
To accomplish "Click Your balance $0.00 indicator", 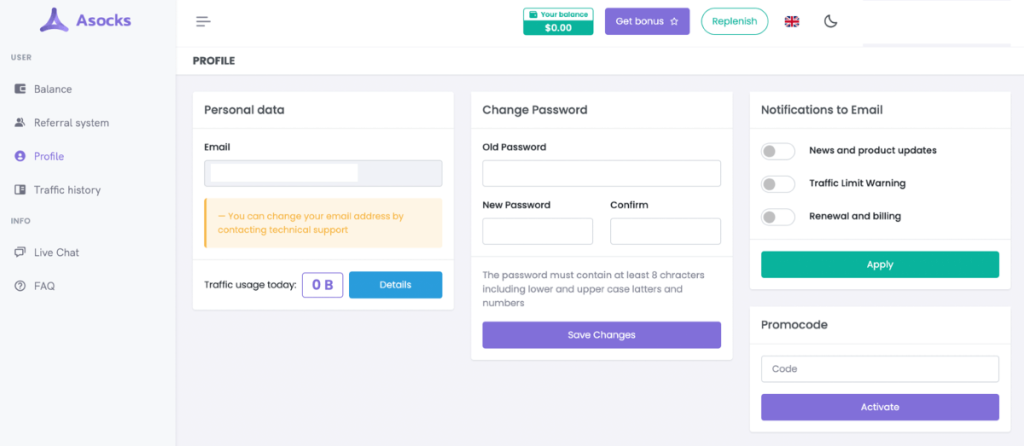I will point(558,22).
